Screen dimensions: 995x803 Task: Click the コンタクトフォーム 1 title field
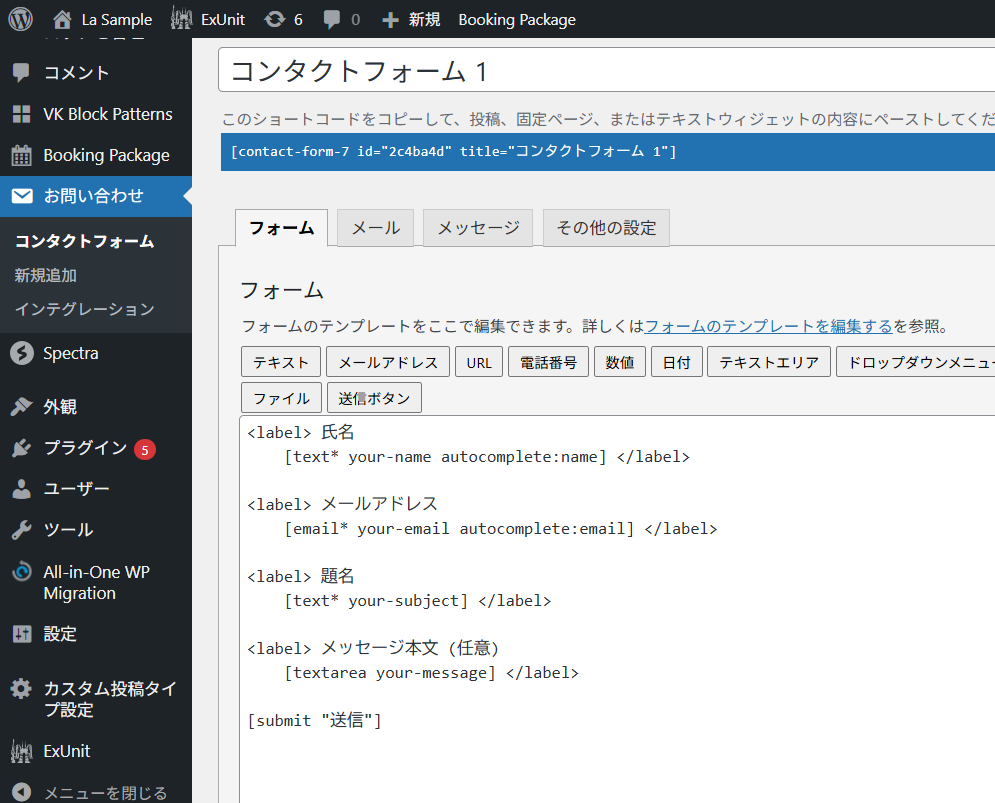(x=607, y=70)
